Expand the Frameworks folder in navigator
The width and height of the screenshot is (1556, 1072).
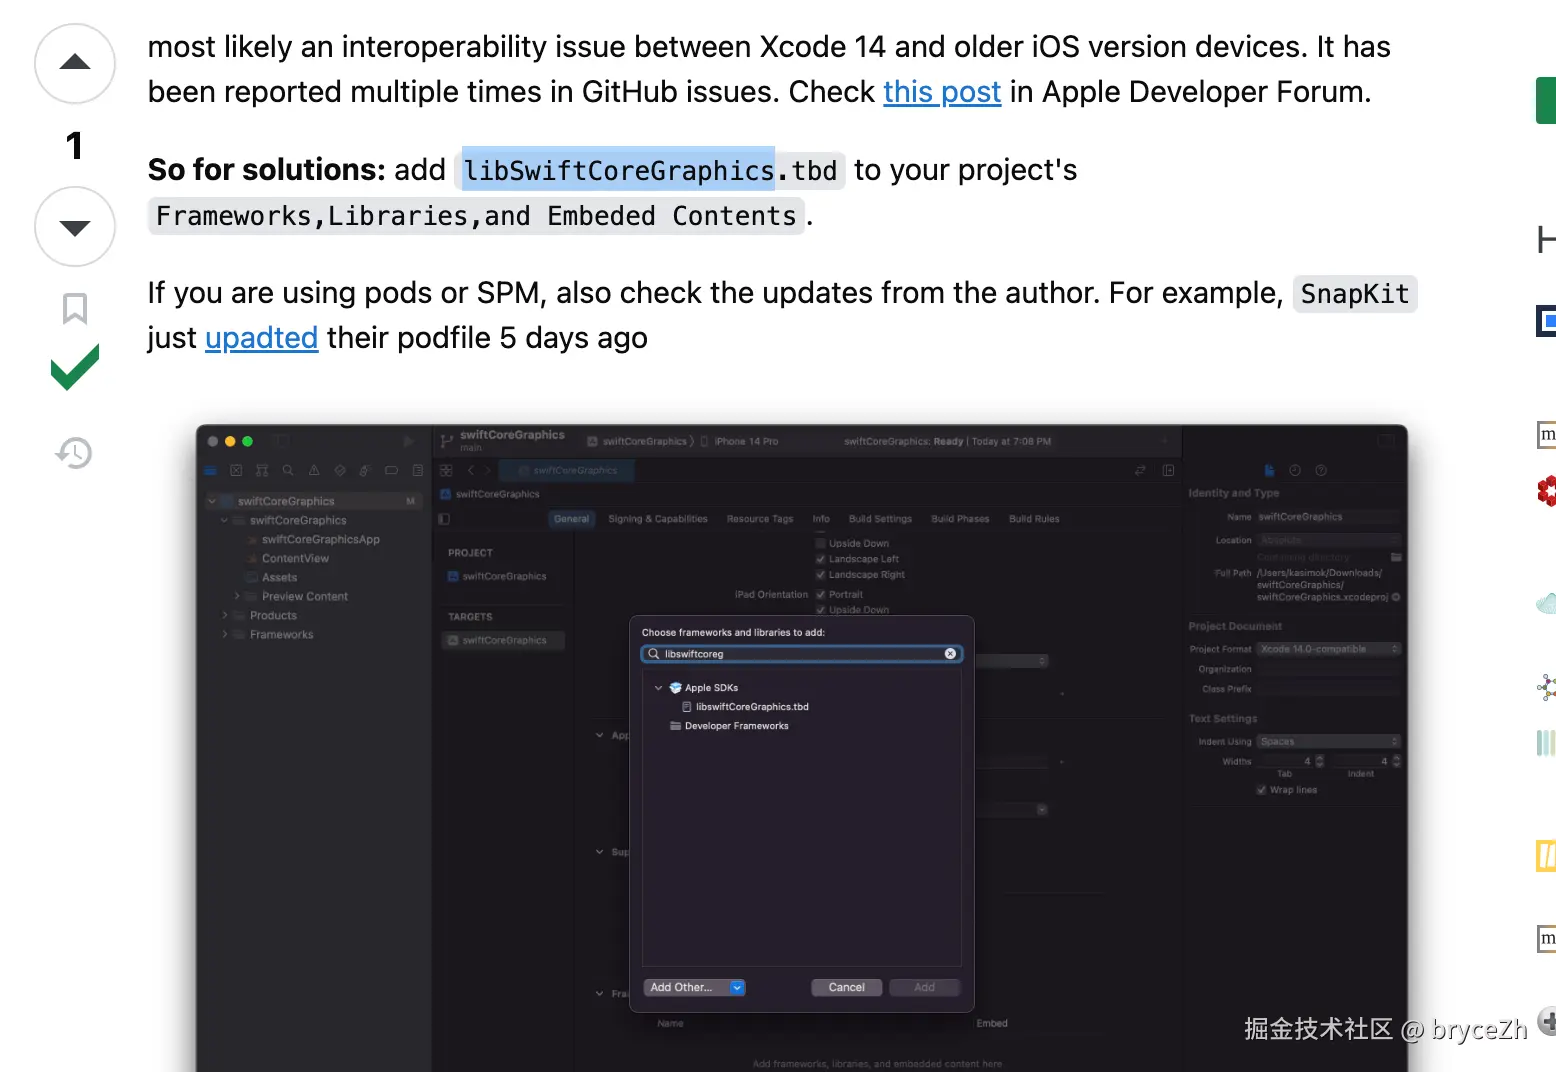[224, 635]
